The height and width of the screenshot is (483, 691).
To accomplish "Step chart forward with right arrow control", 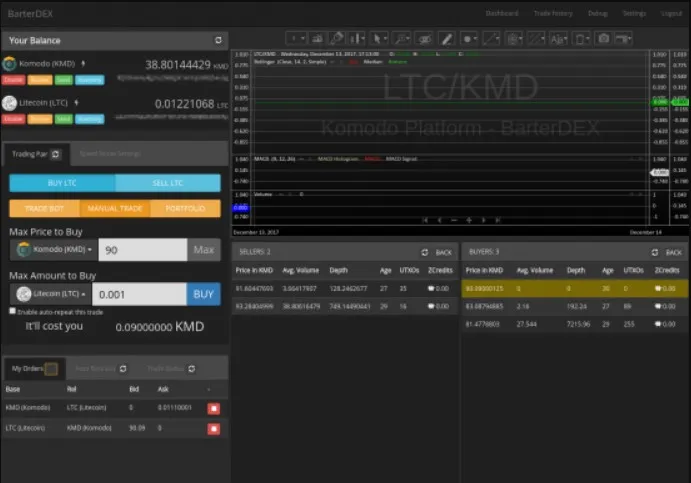I will click(x=483, y=220).
